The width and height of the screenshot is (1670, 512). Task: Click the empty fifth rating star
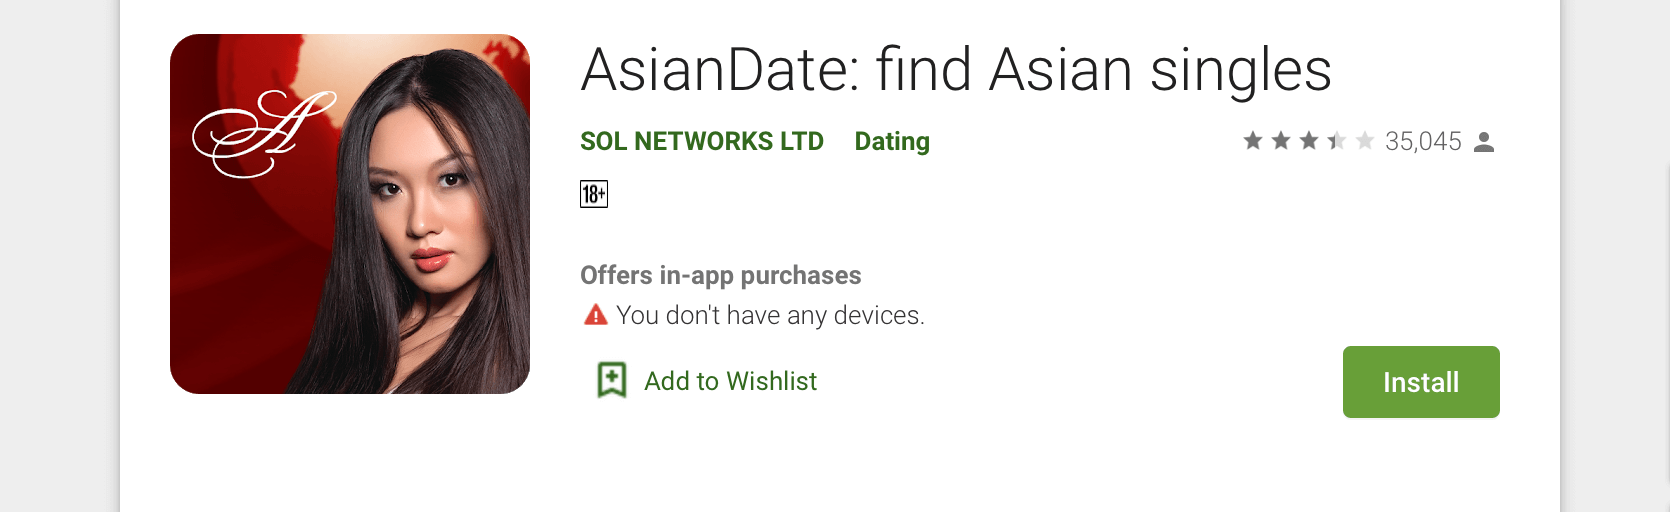1365,141
